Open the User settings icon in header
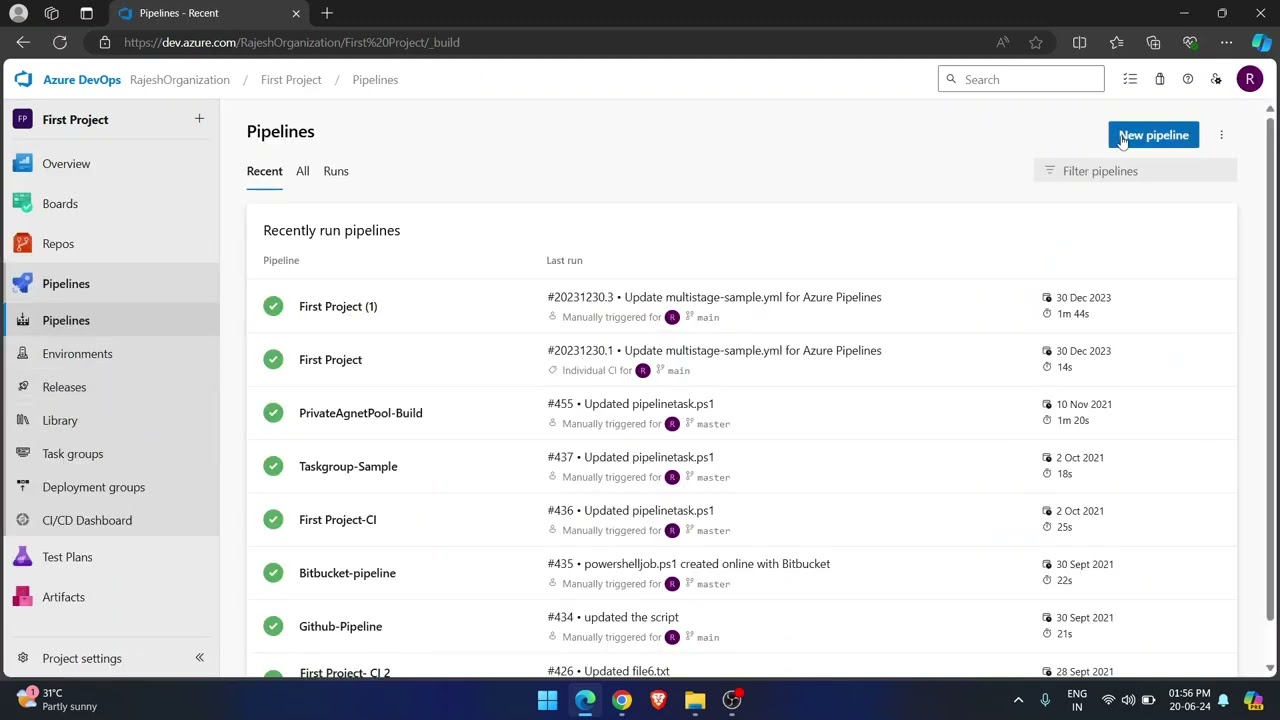This screenshot has width=1280, height=720. tap(1216, 79)
